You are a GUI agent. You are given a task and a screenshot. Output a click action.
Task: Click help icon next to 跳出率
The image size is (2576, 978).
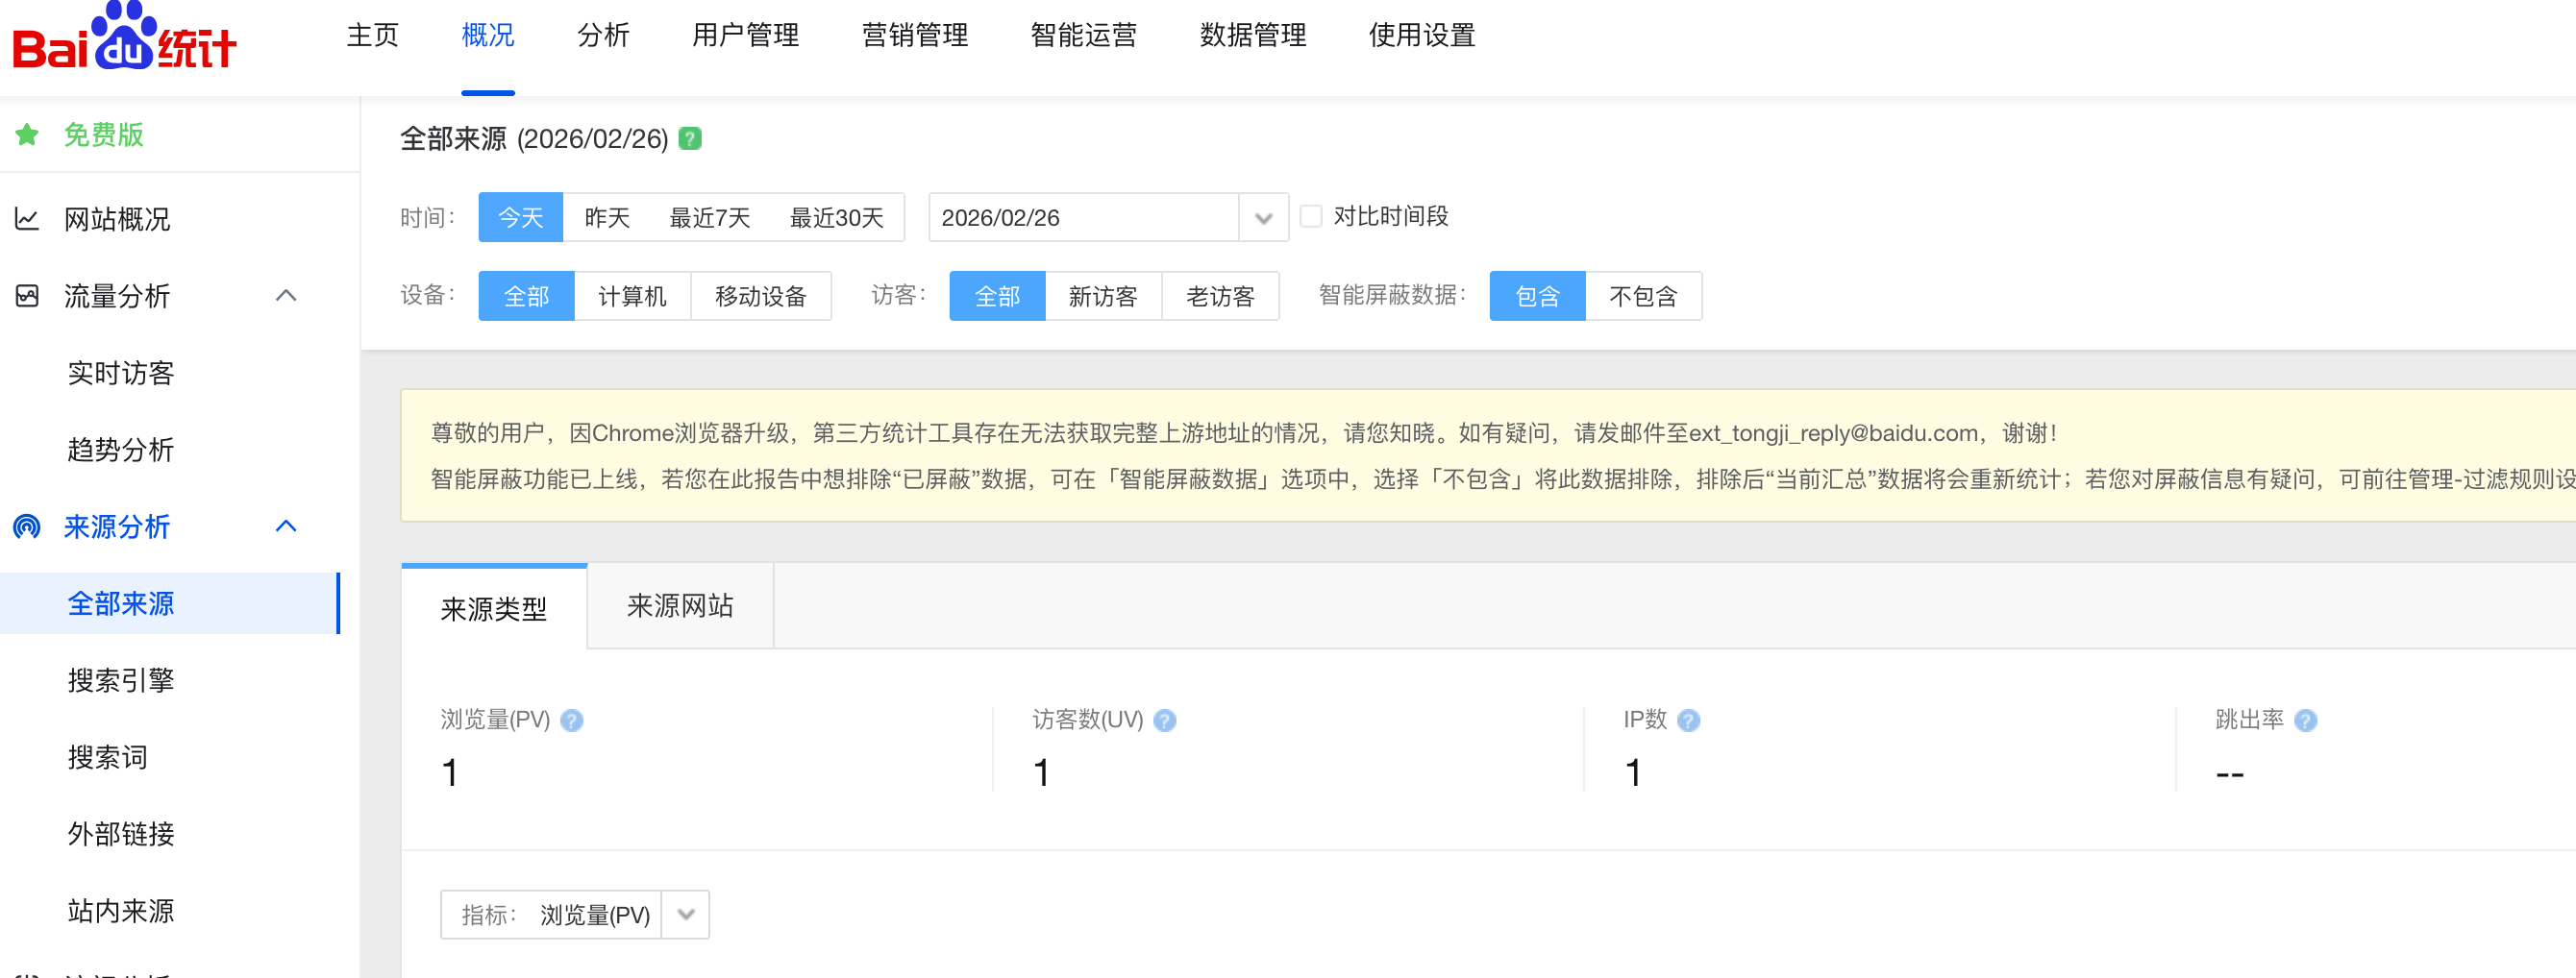click(2305, 720)
